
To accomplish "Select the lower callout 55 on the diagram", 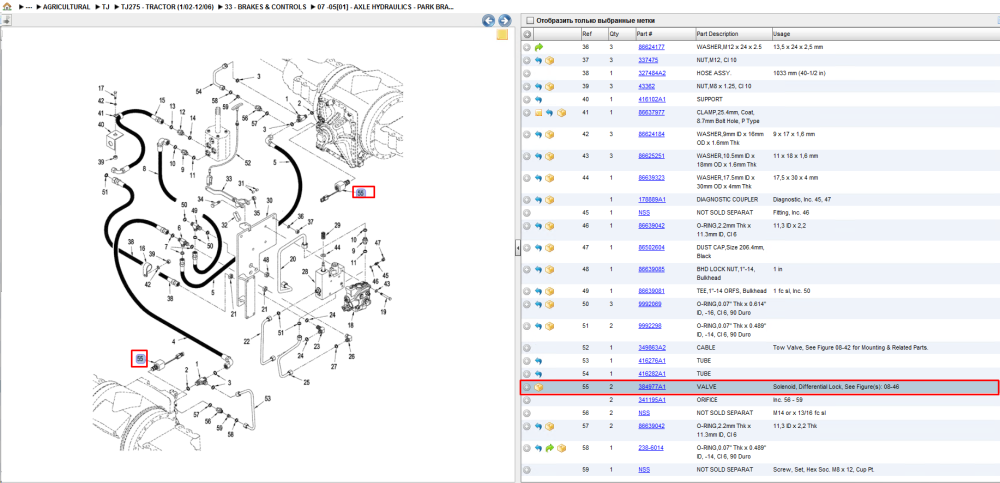I will [x=139, y=359].
